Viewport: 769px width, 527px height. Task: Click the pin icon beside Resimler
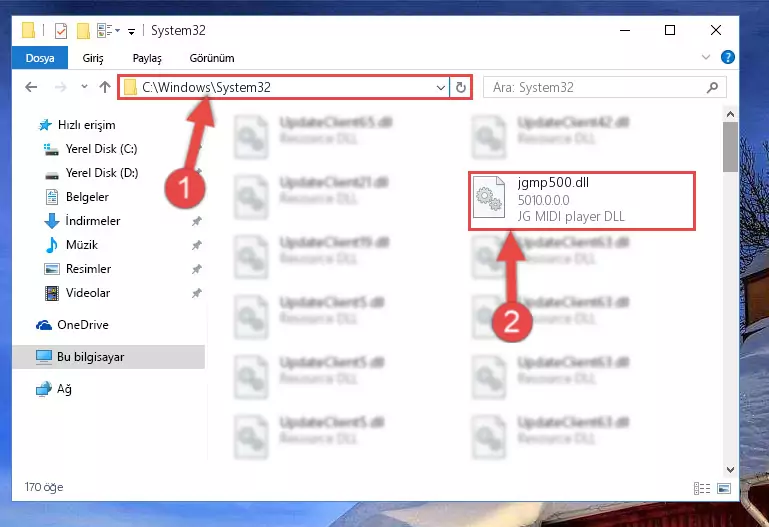point(197,269)
